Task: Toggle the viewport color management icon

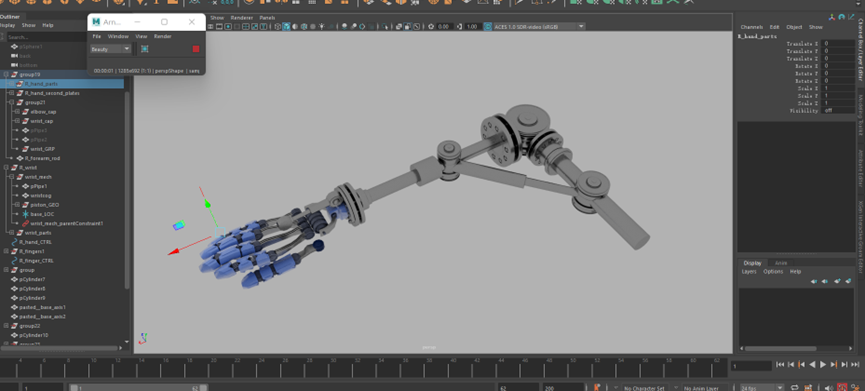Action: pos(488,26)
